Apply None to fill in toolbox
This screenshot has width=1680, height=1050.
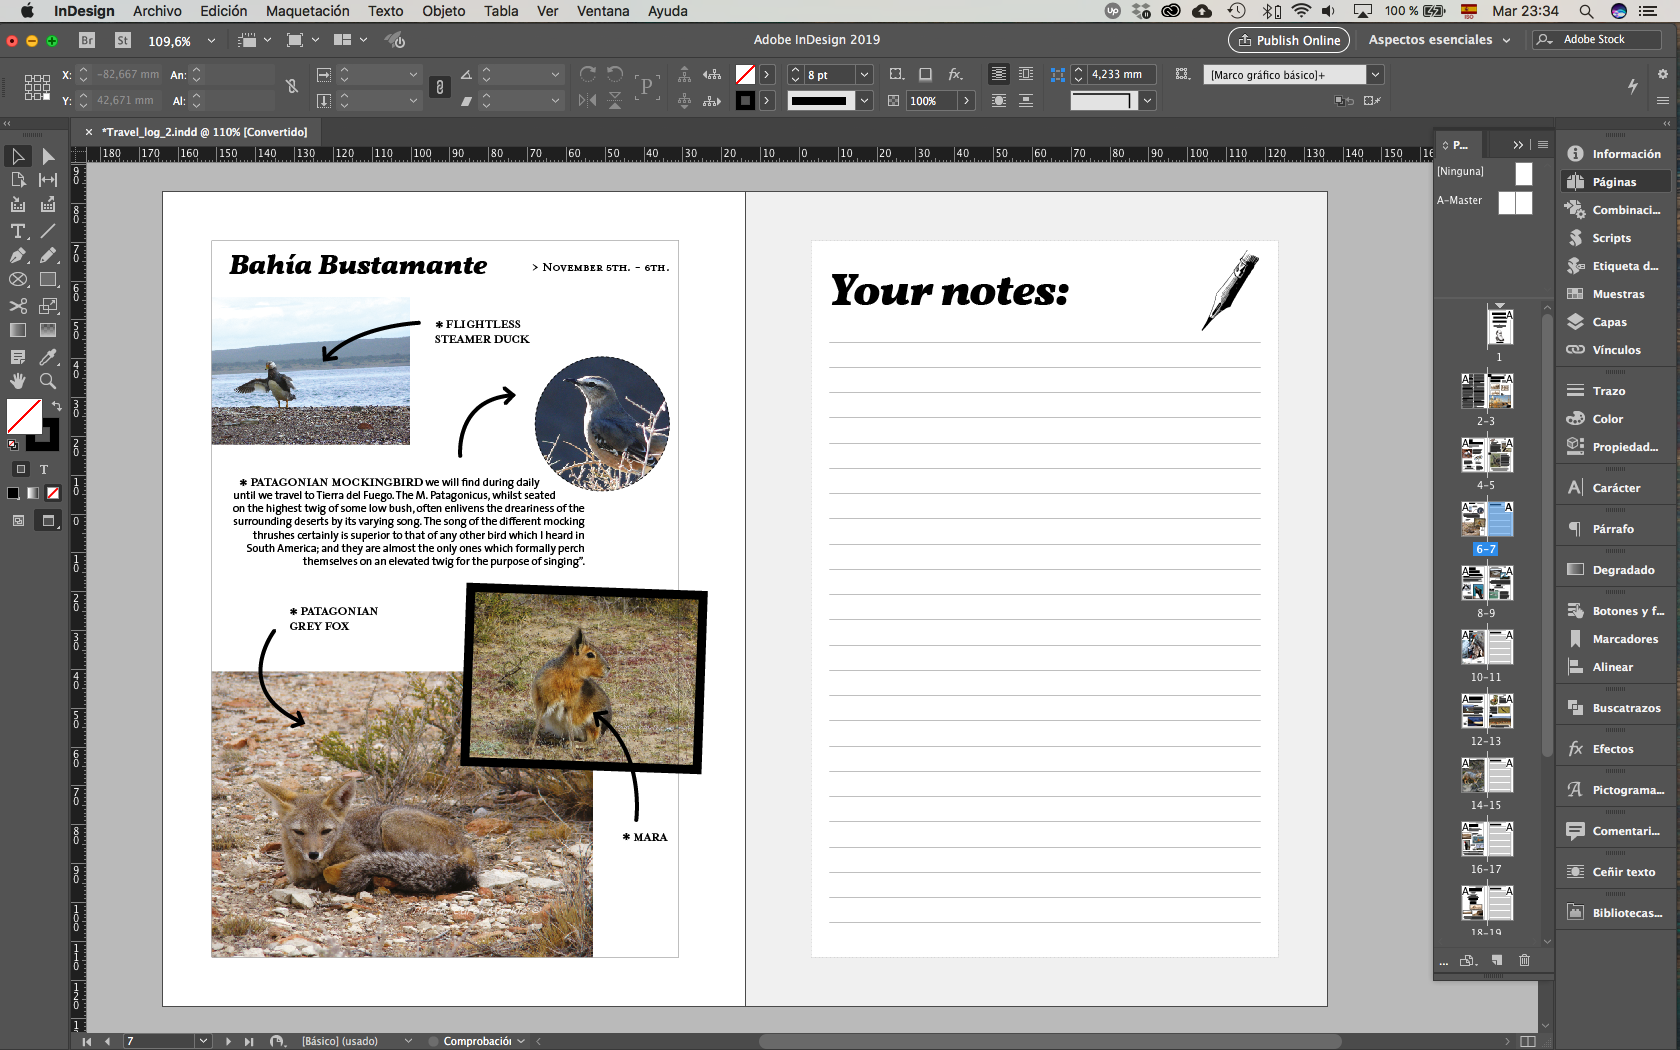point(53,493)
